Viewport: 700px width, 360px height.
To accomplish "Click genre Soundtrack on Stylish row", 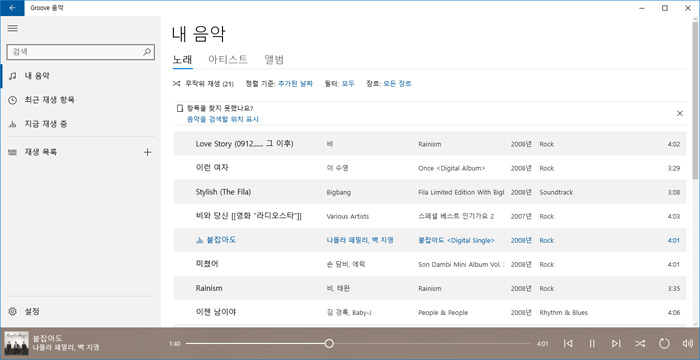I will 556,193.
